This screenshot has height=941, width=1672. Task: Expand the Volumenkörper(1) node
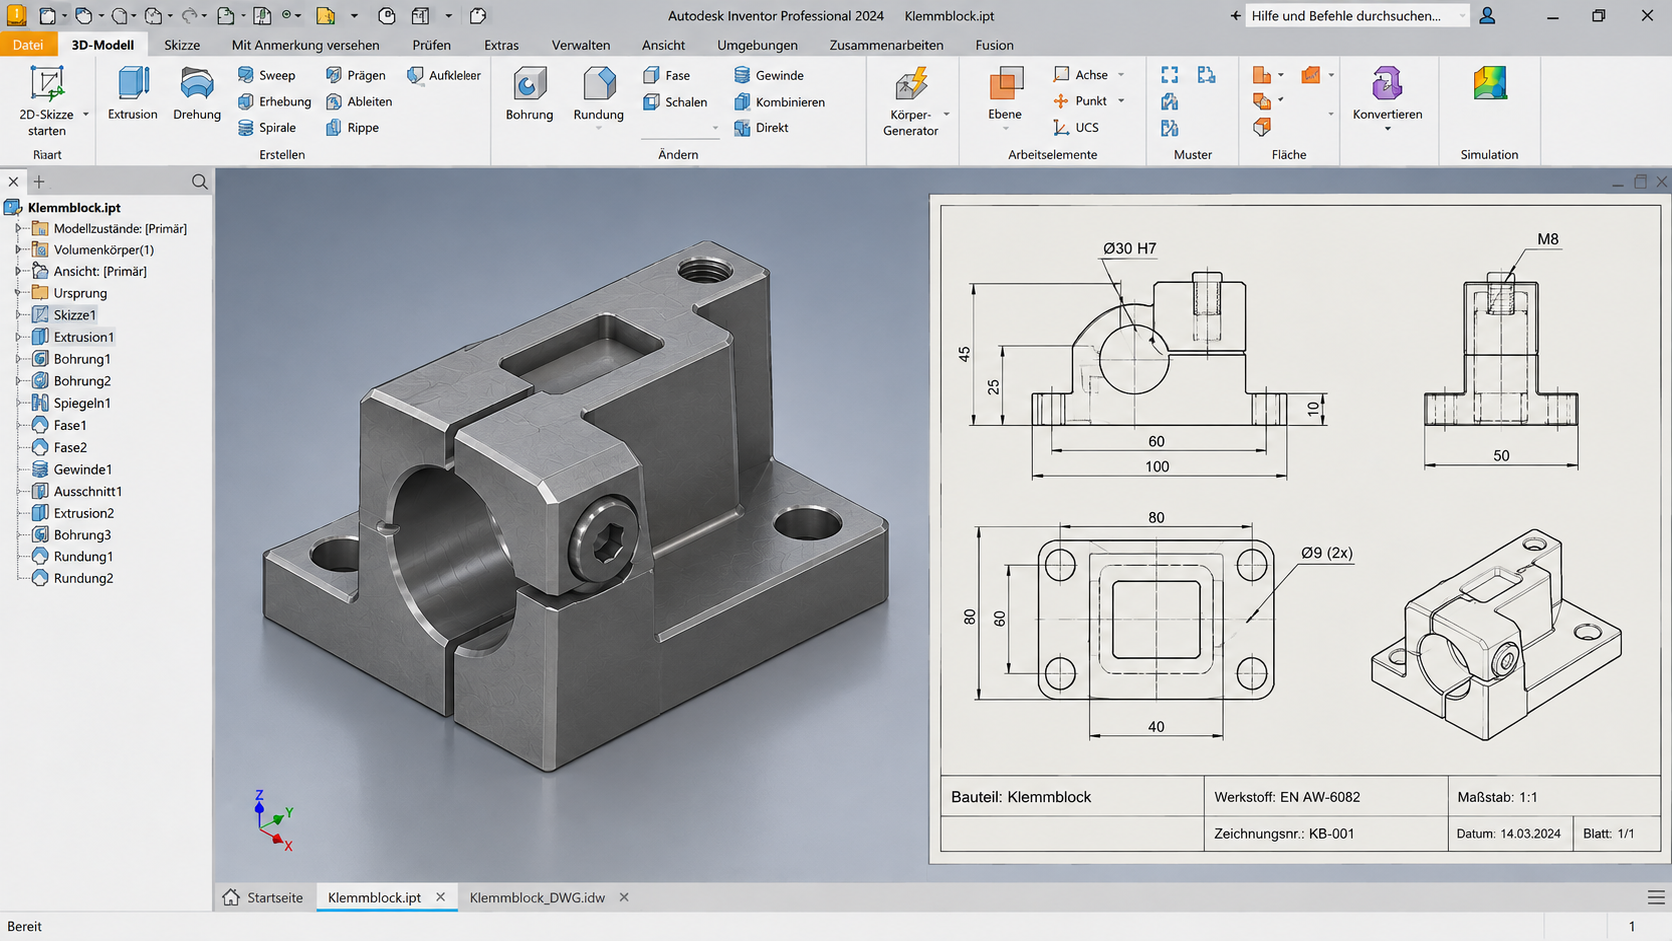(18, 250)
